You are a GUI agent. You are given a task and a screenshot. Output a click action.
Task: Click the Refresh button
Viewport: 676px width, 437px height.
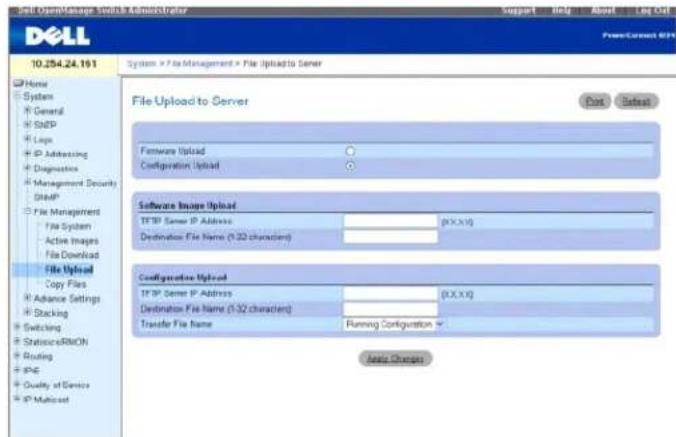(636, 101)
